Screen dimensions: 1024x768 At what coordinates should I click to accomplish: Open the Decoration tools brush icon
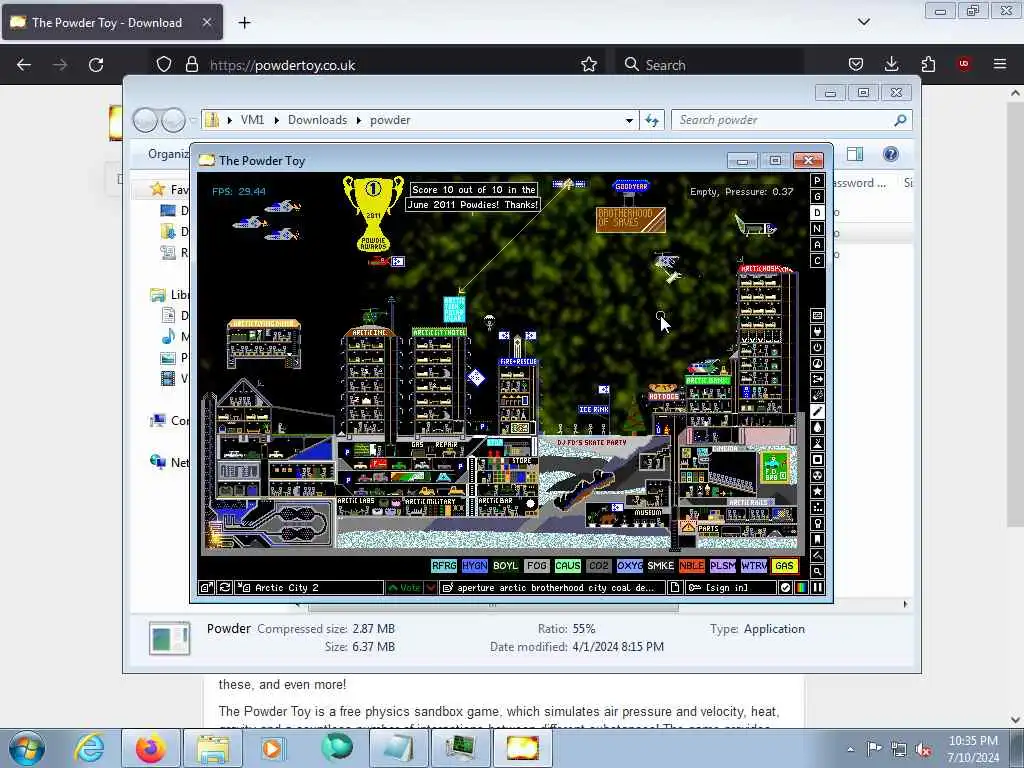(x=817, y=555)
